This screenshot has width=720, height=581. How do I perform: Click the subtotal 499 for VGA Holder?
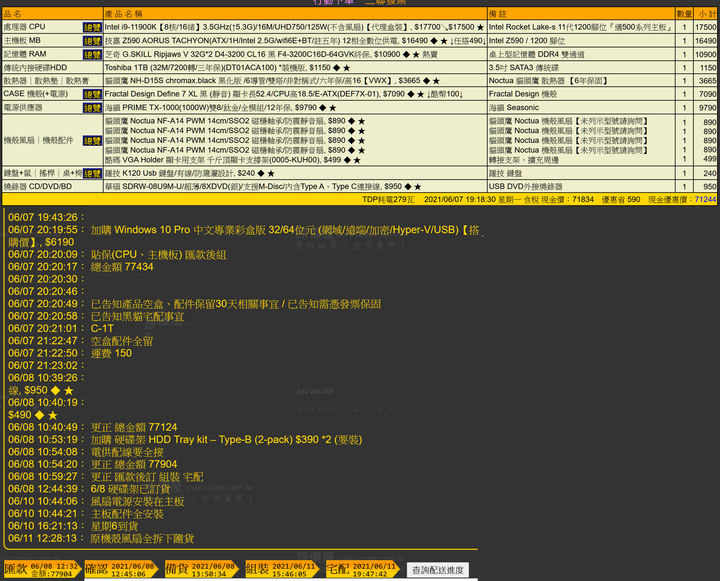pos(709,159)
